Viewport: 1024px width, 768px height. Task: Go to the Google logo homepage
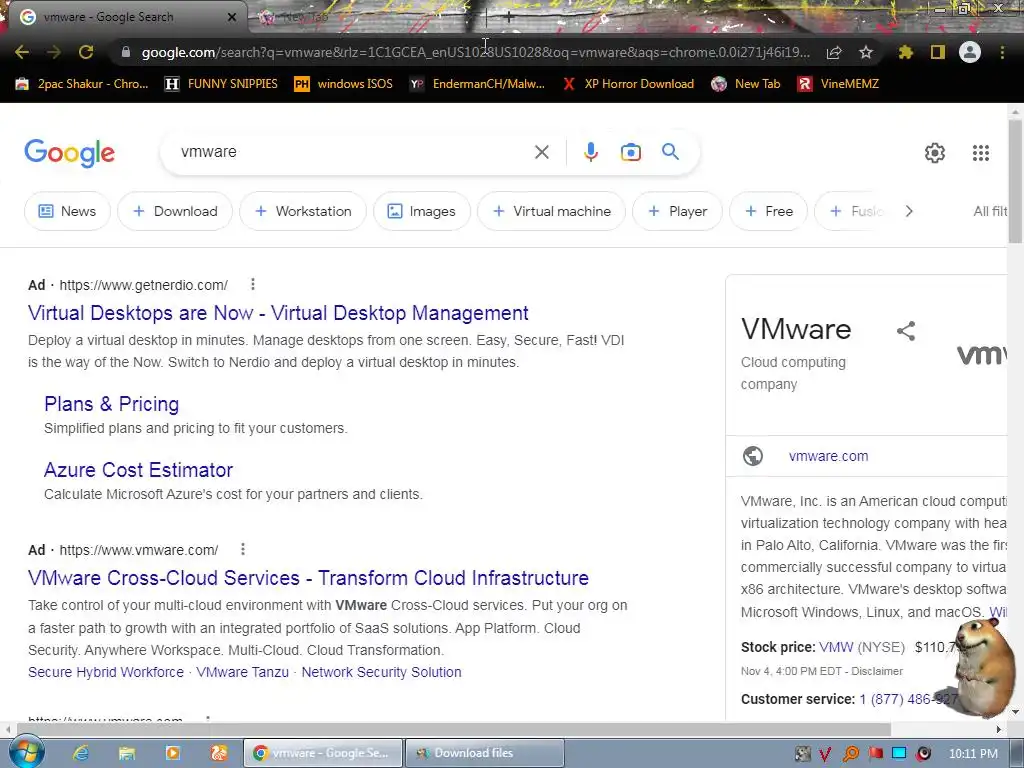click(x=69, y=153)
